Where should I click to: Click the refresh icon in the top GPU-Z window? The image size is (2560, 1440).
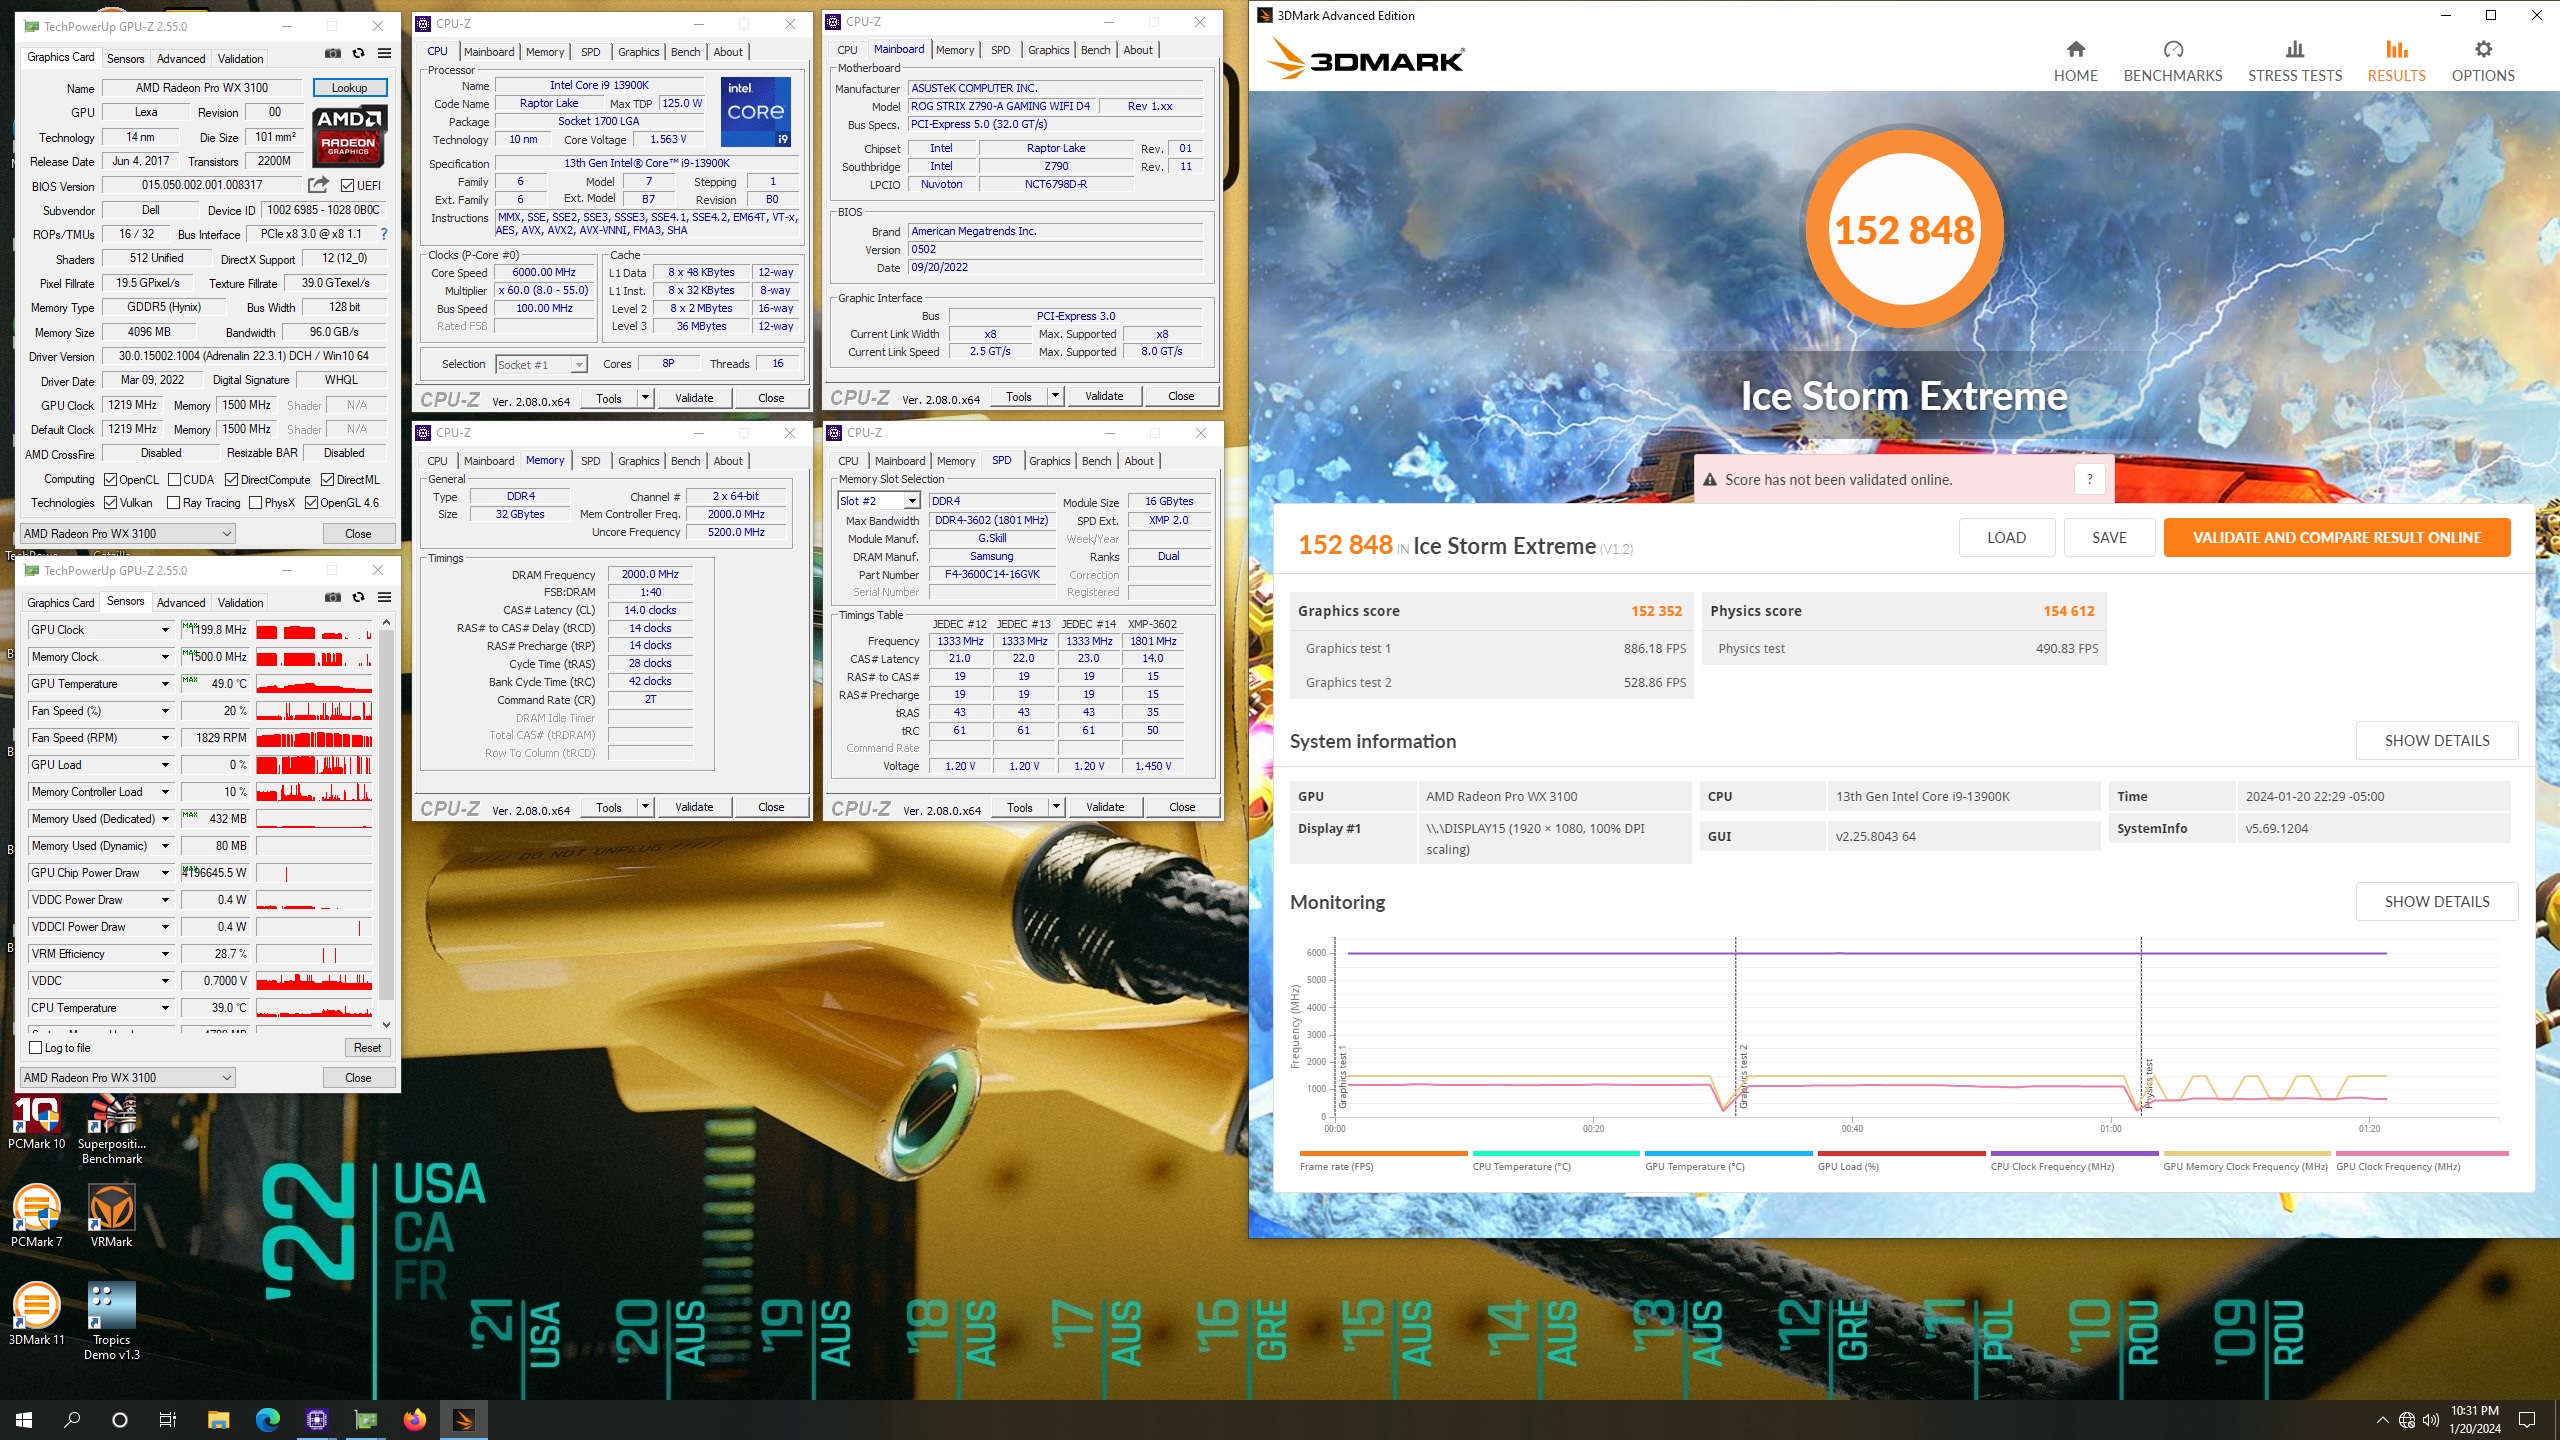click(359, 53)
